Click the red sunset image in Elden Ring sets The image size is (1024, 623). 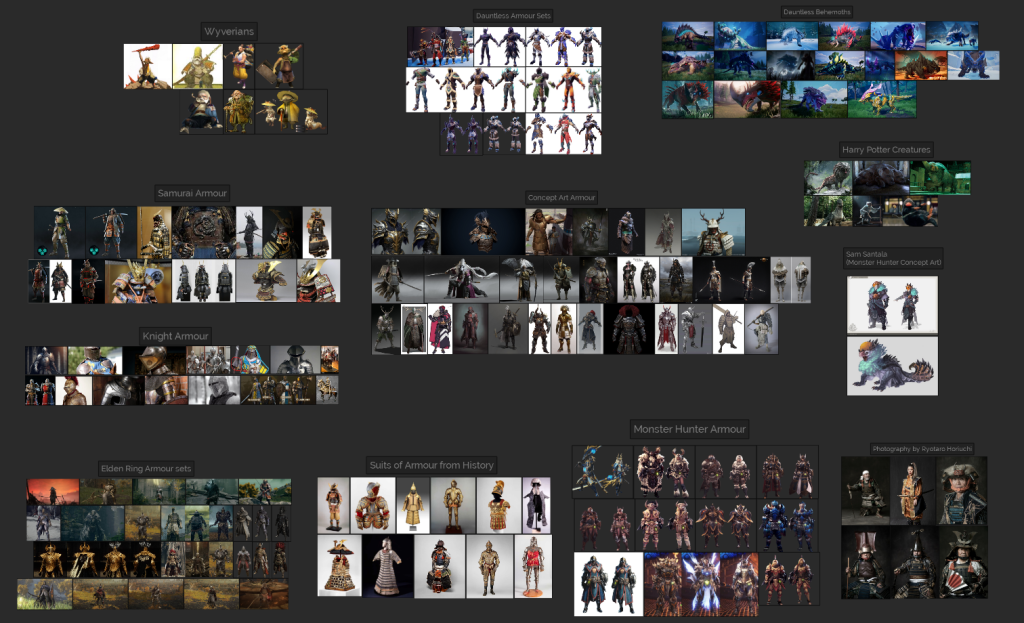pyautogui.click(x=53, y=492)
